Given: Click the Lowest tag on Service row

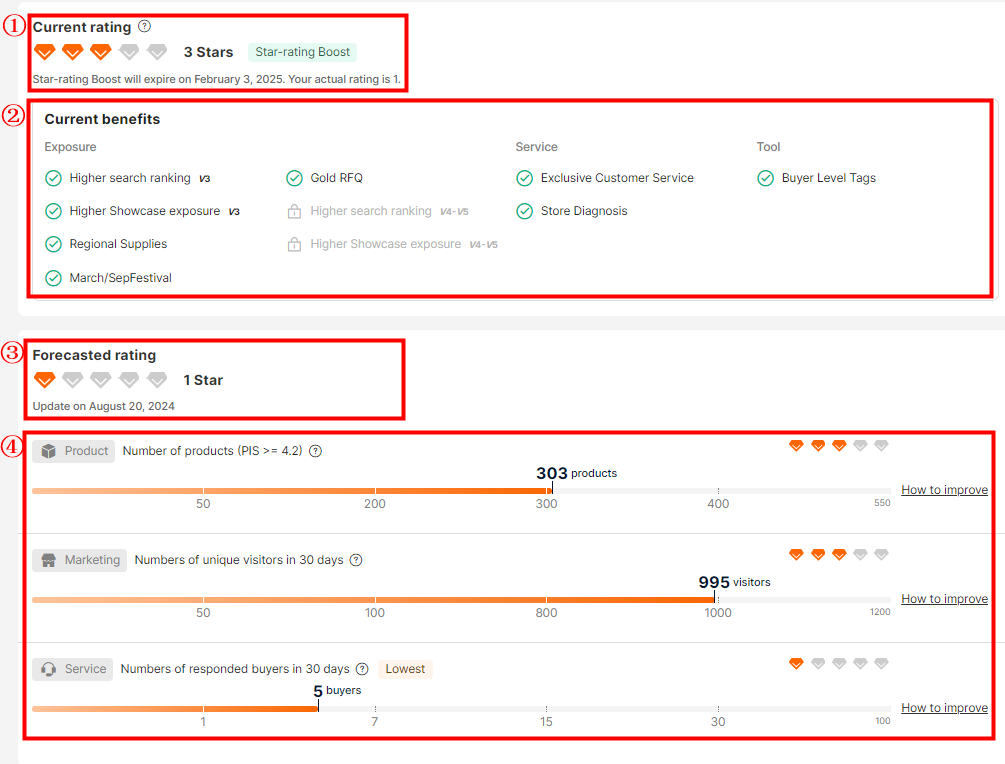Looking at the screenshot, I should [x=405, y=669].
